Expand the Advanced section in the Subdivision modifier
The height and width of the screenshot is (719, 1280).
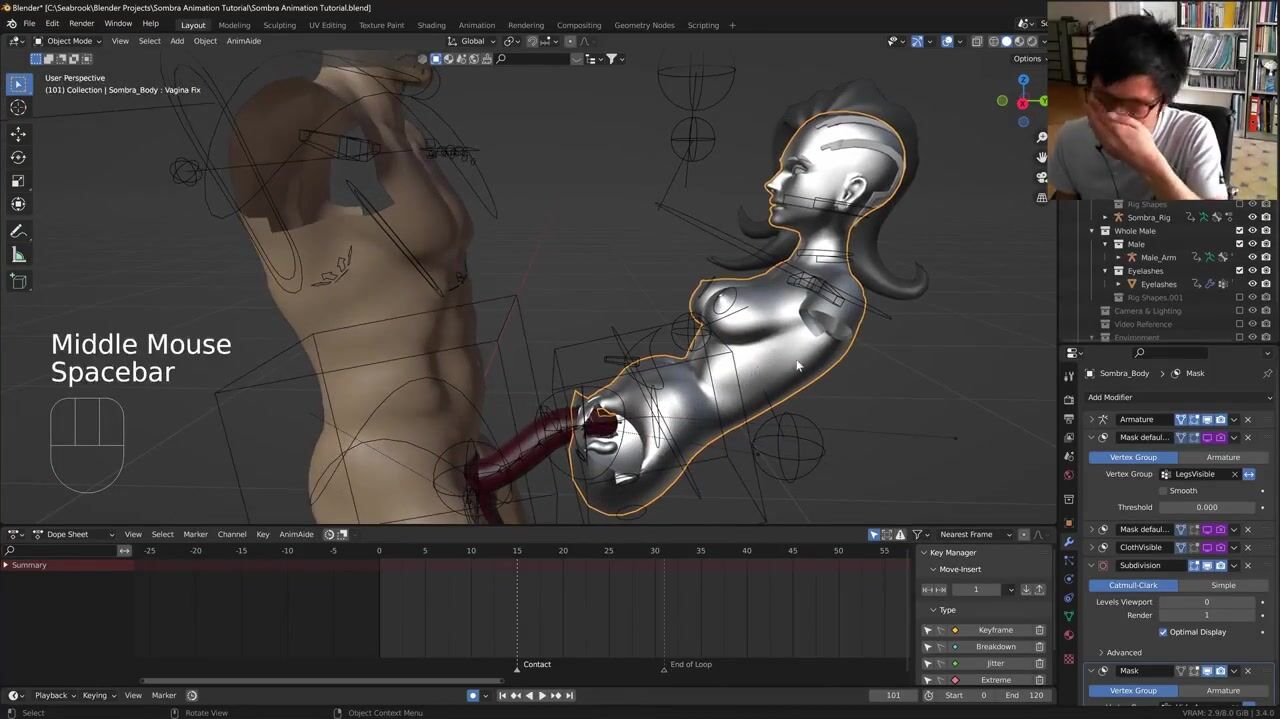click(1123, 652)
